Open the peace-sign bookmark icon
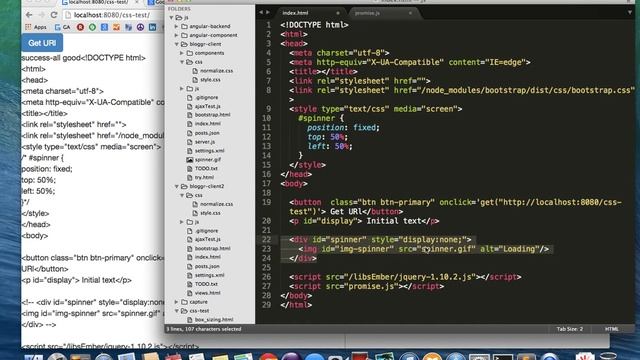This screenshot has height=360, width=640. [x=140, y=27]
